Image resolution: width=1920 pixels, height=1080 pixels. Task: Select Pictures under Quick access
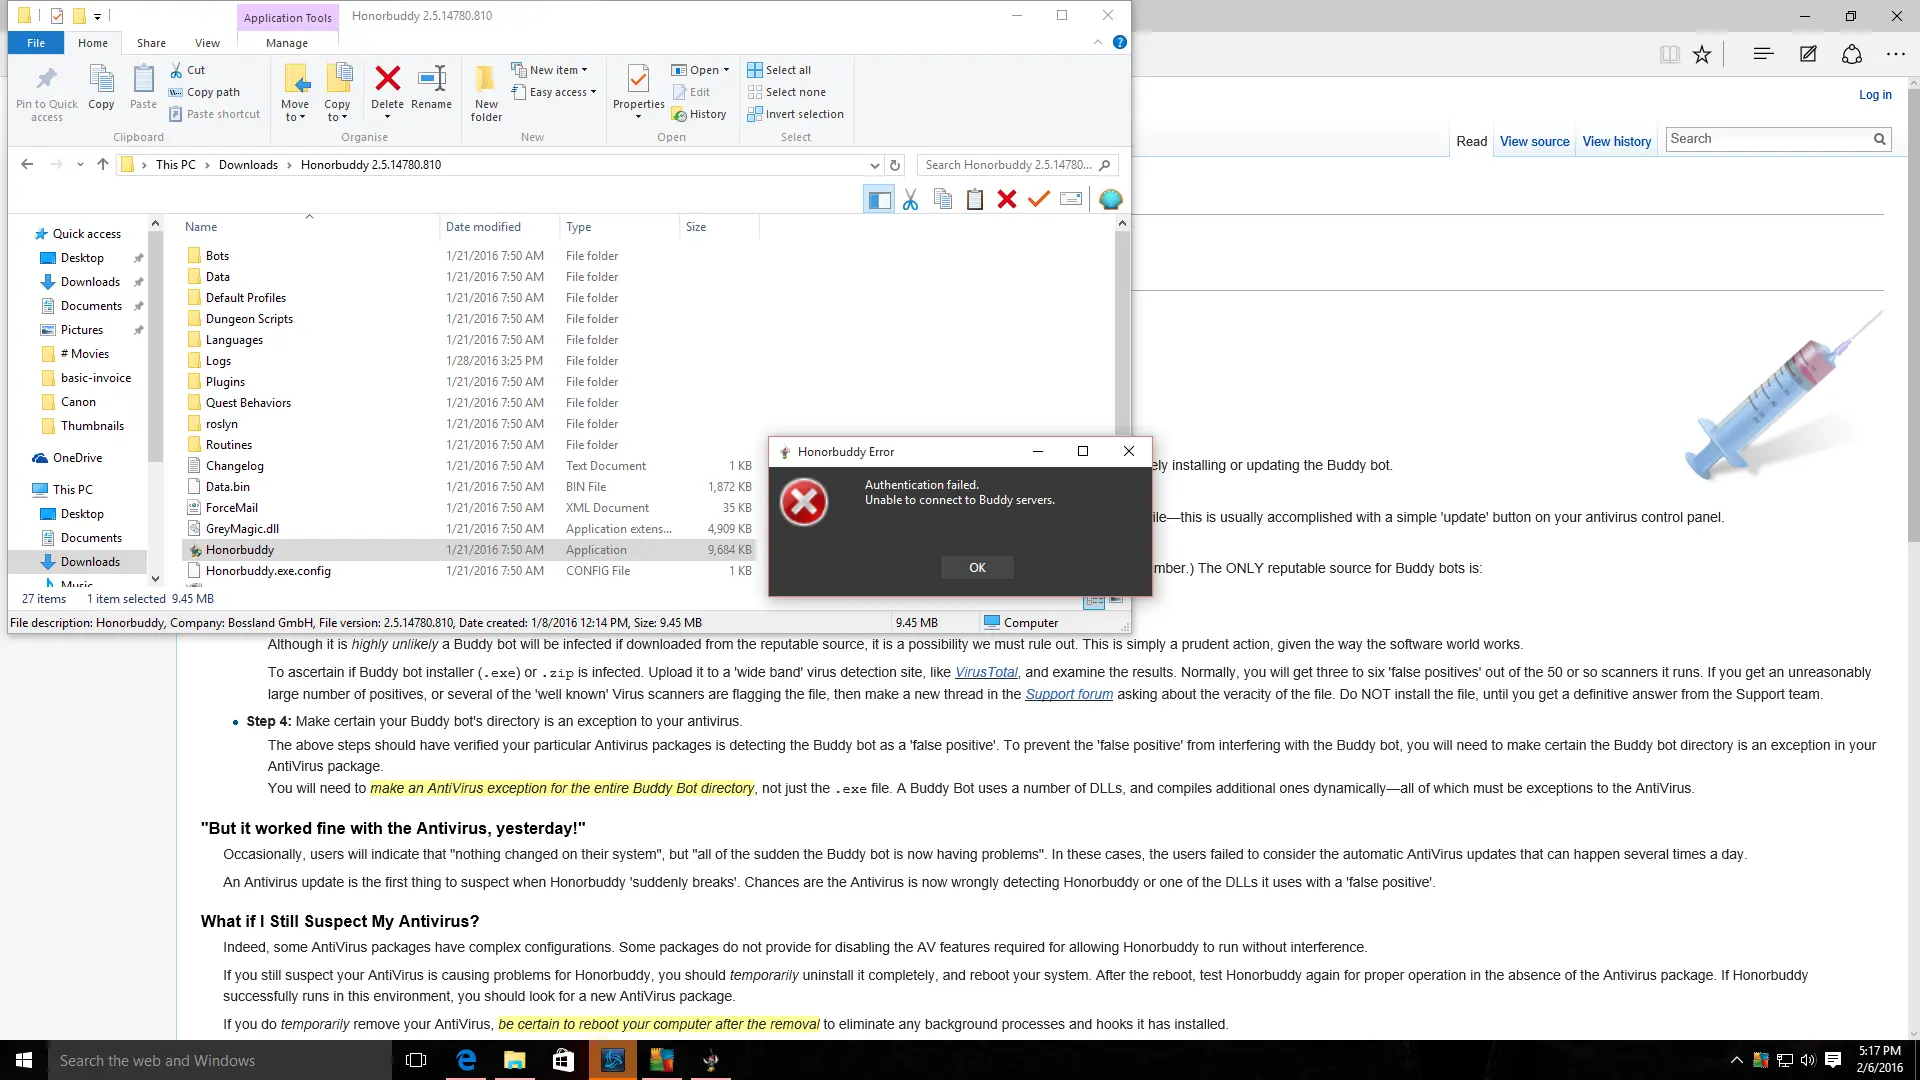[81, 330]
